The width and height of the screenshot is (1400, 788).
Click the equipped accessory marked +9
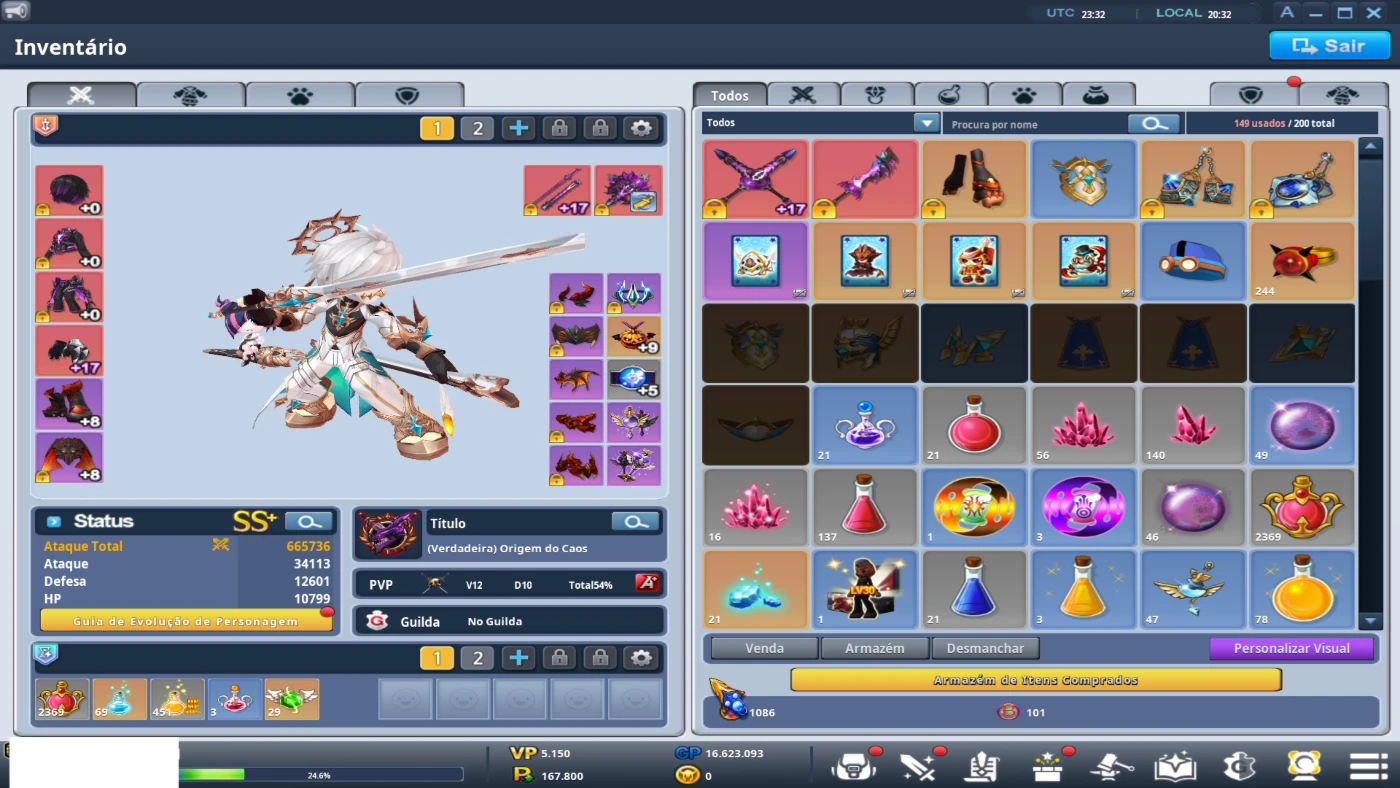click(x=634, y=337)
